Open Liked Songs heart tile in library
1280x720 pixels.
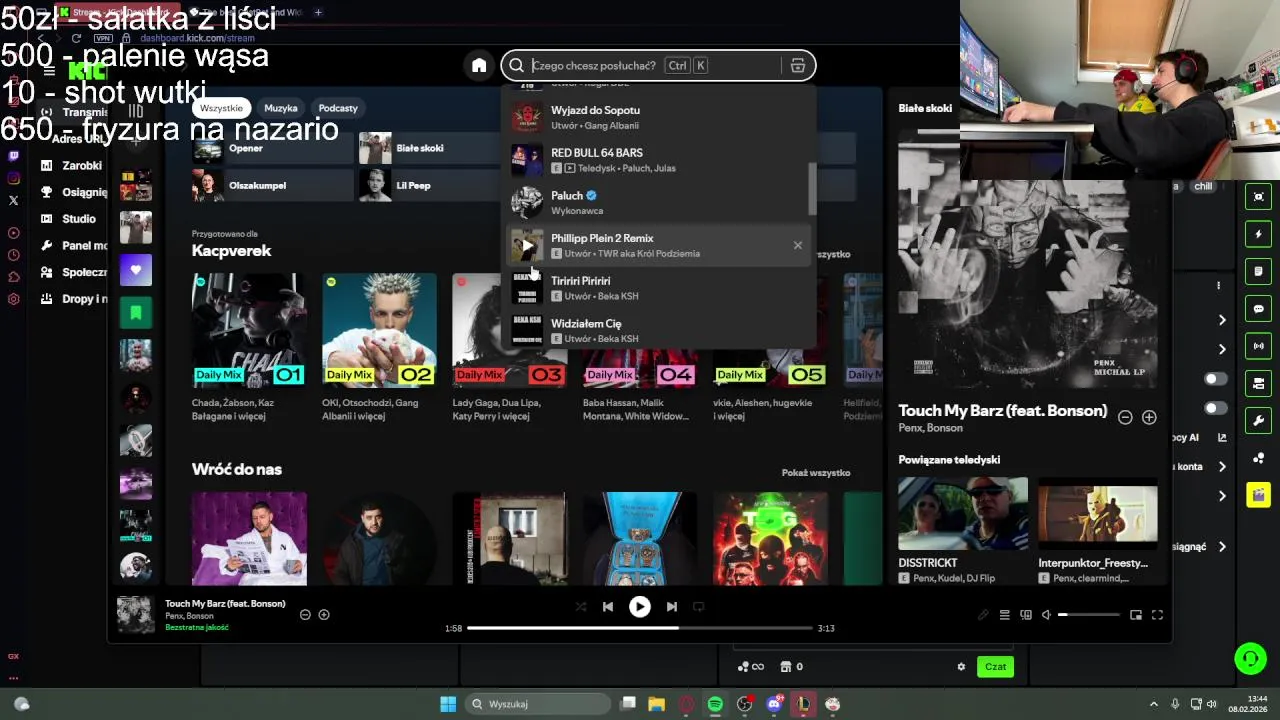tap(136, 269)
